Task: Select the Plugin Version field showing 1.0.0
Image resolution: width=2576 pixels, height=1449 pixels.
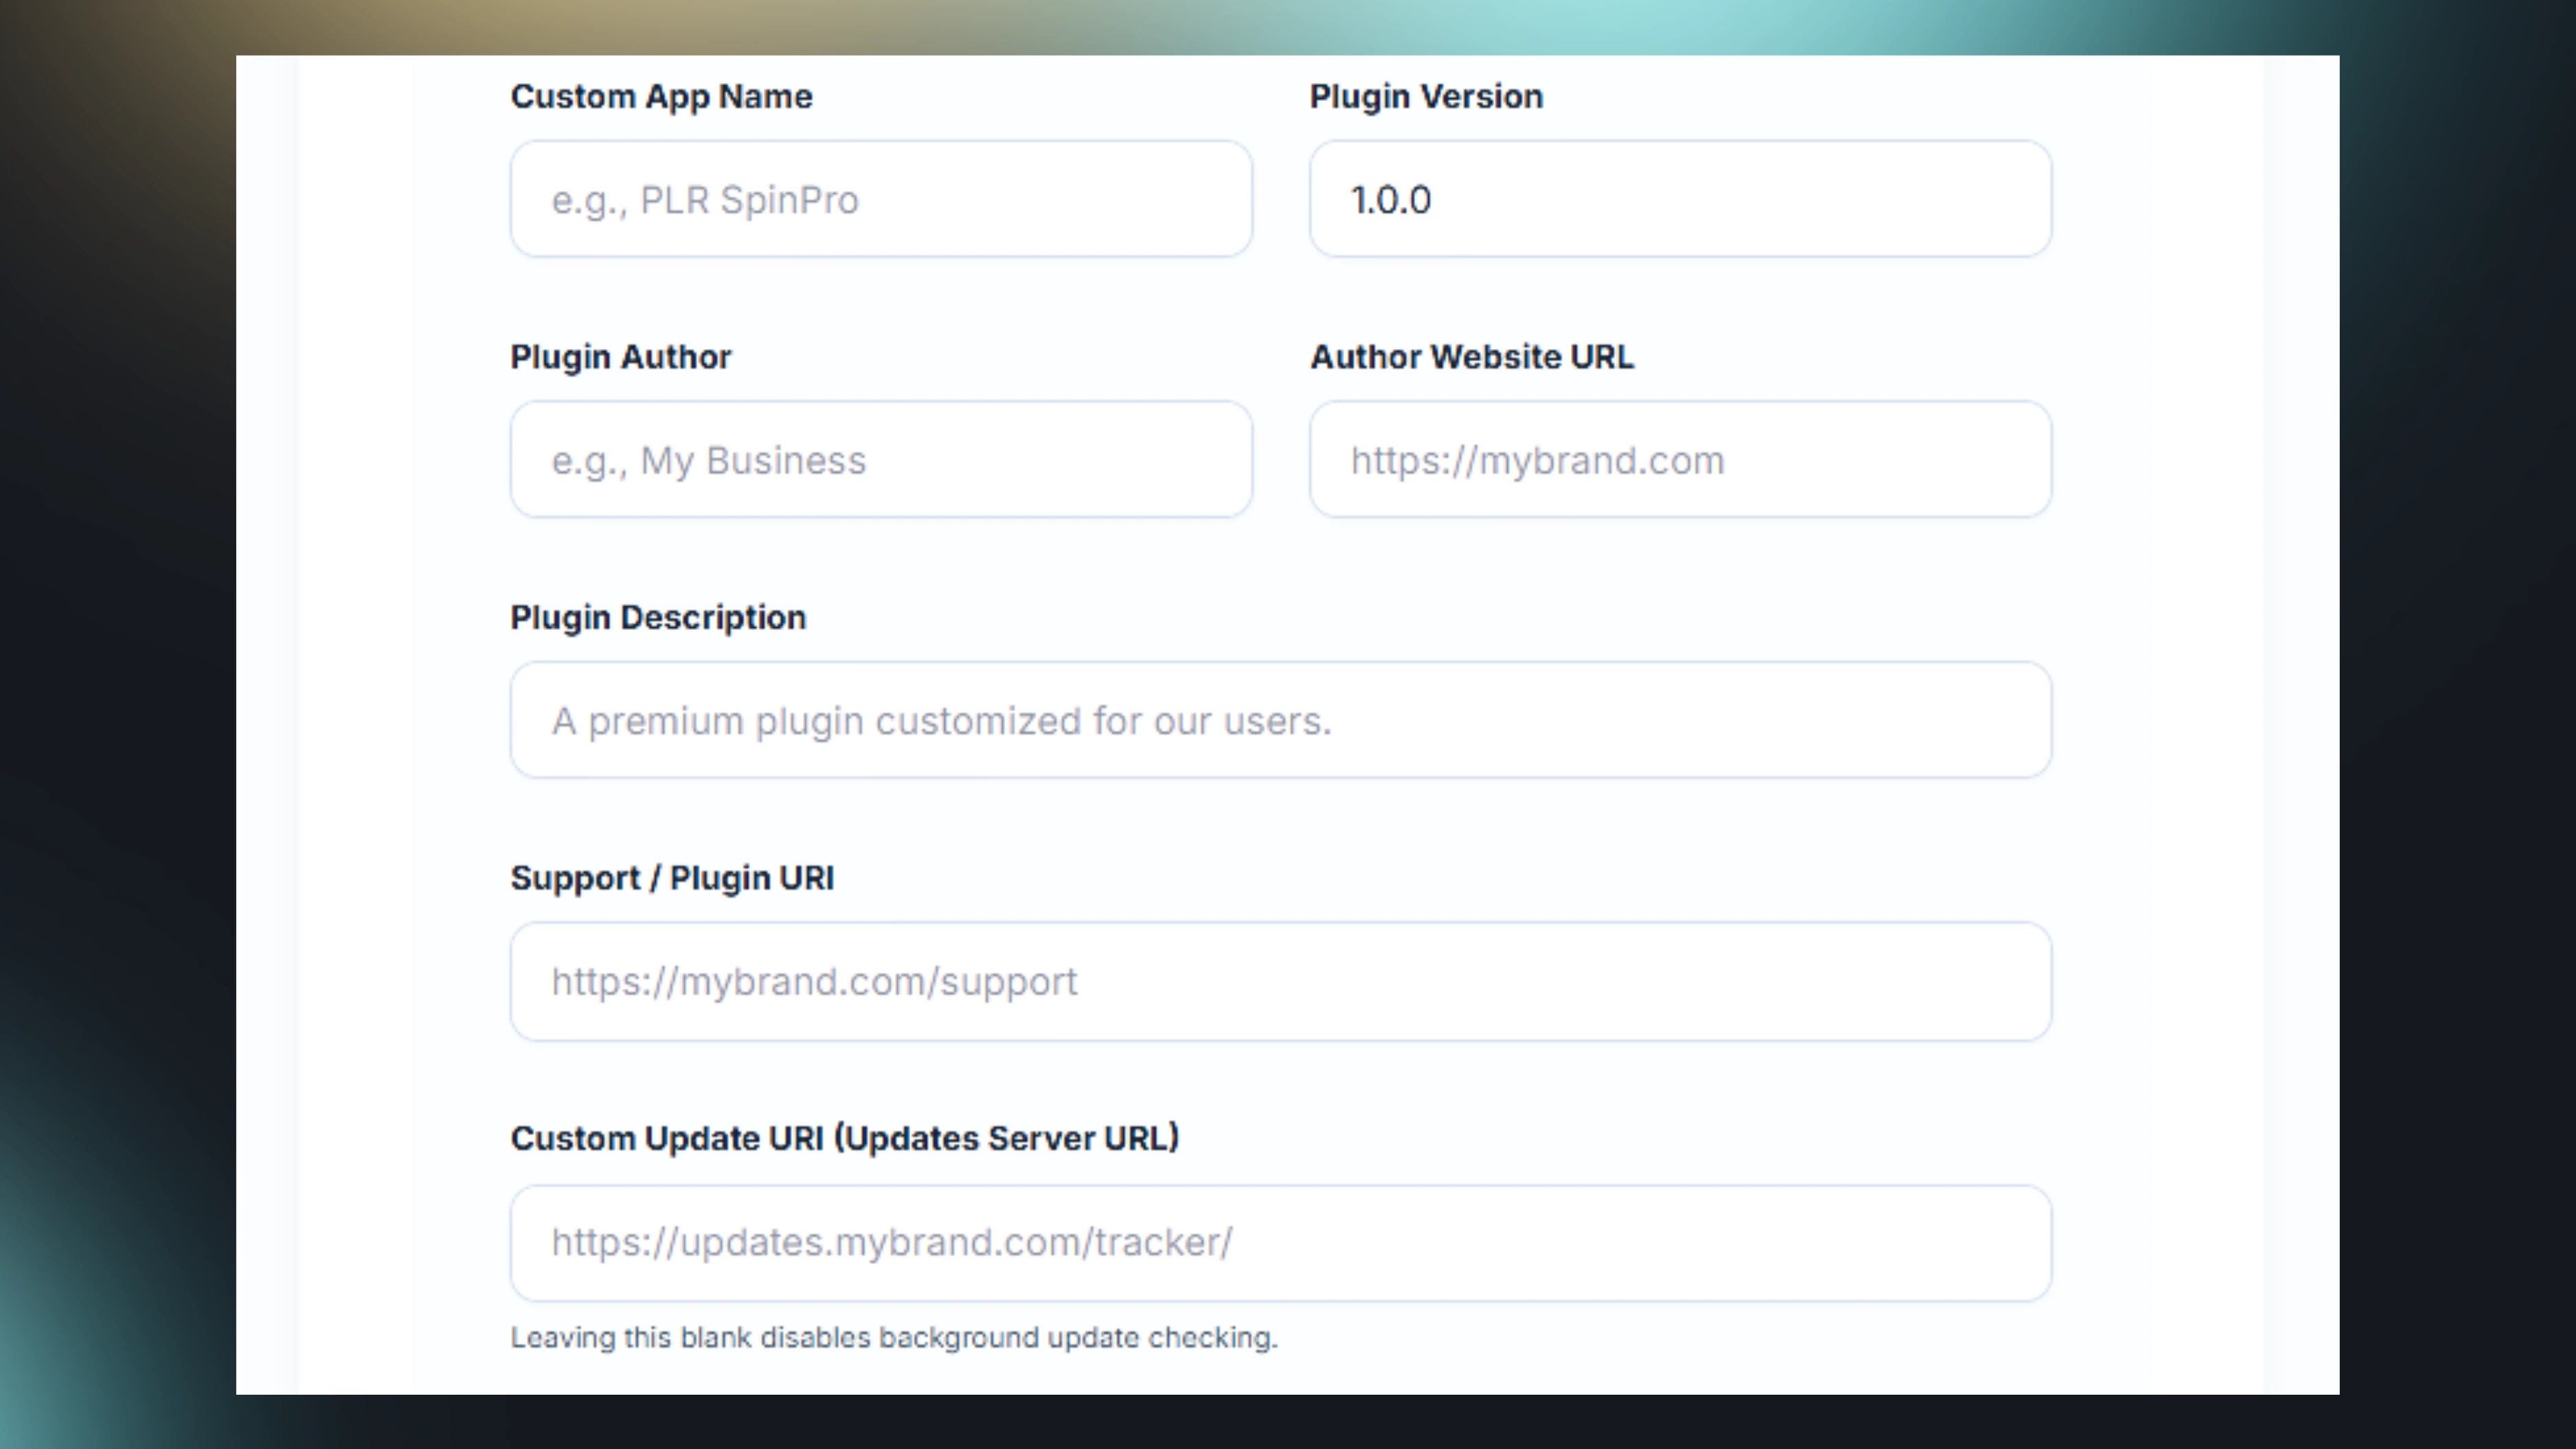Action: click(1680, 199)
